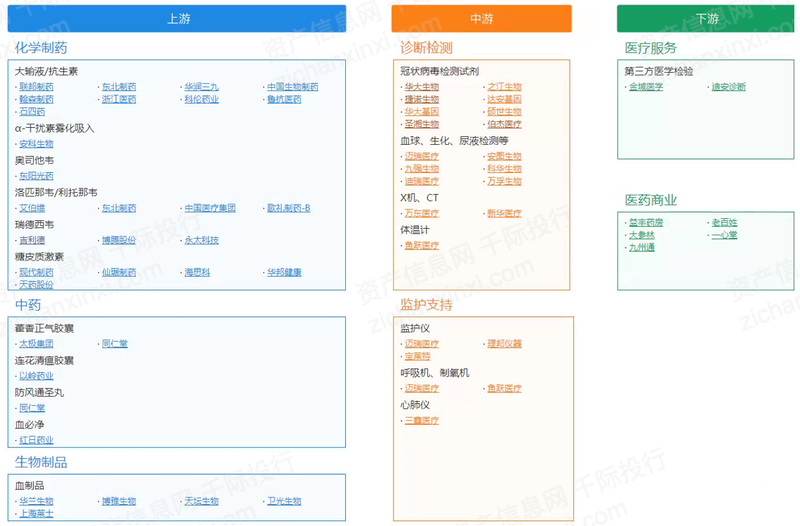Screen dimensions: 800x526
Task: Open 鱼跃医疗 under 体温计
Action: [x=422, y=246]
